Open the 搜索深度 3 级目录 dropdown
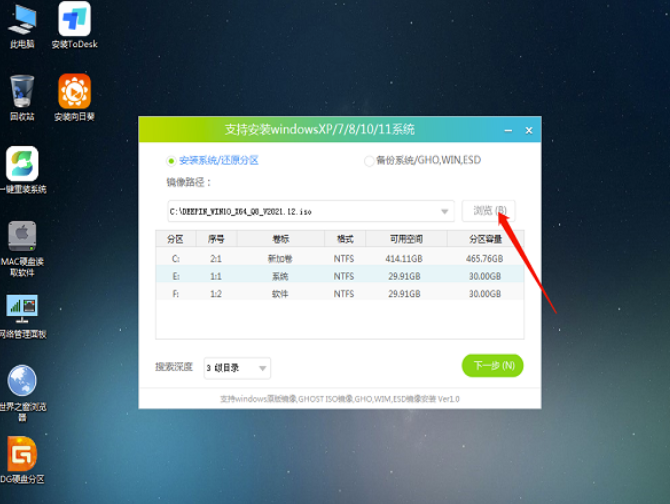The width and height of the screenshot is (670, 504). 237,368
